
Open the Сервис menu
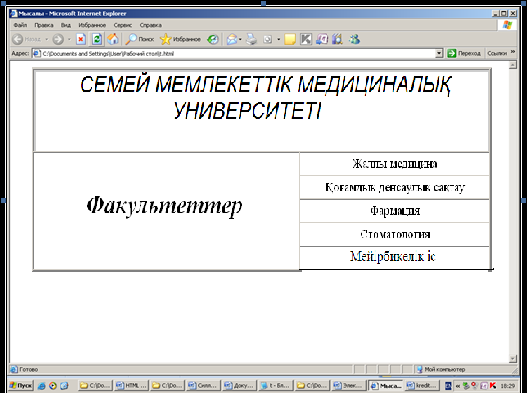[123, 25]
